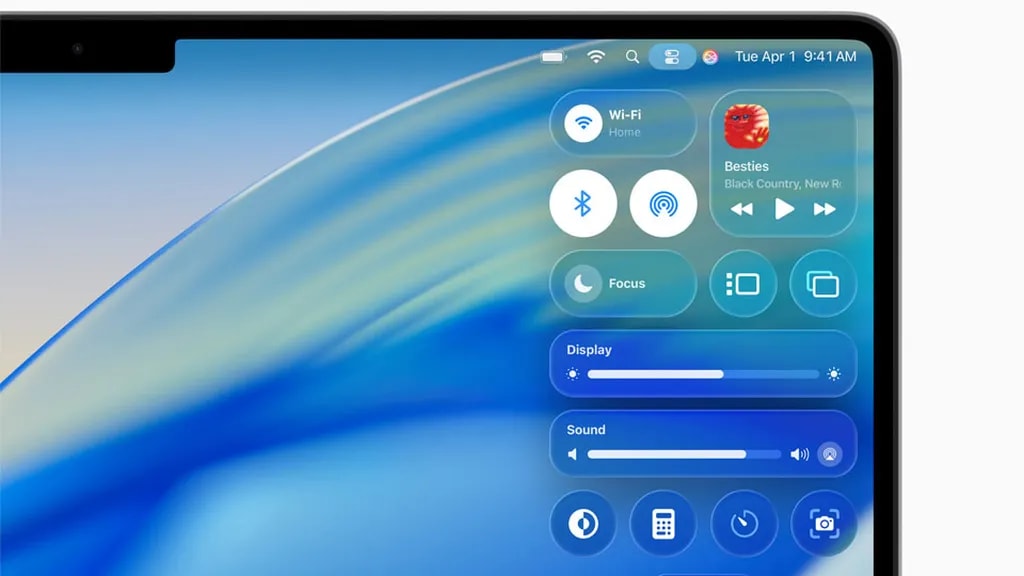Screen dimensions: 1024x576
Task: Play the Besties track
Action: pyautogui.click(x=784, y=209)
